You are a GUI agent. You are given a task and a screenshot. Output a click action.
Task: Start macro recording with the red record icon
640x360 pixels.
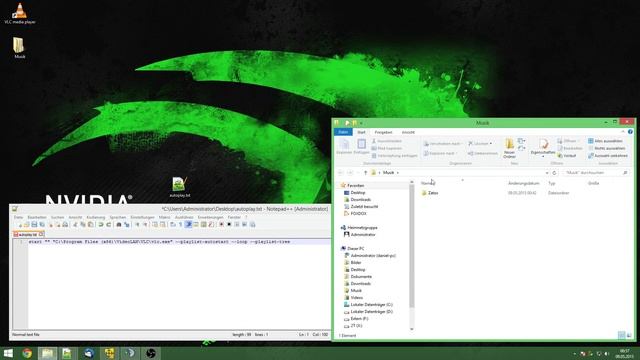[222, 224]
